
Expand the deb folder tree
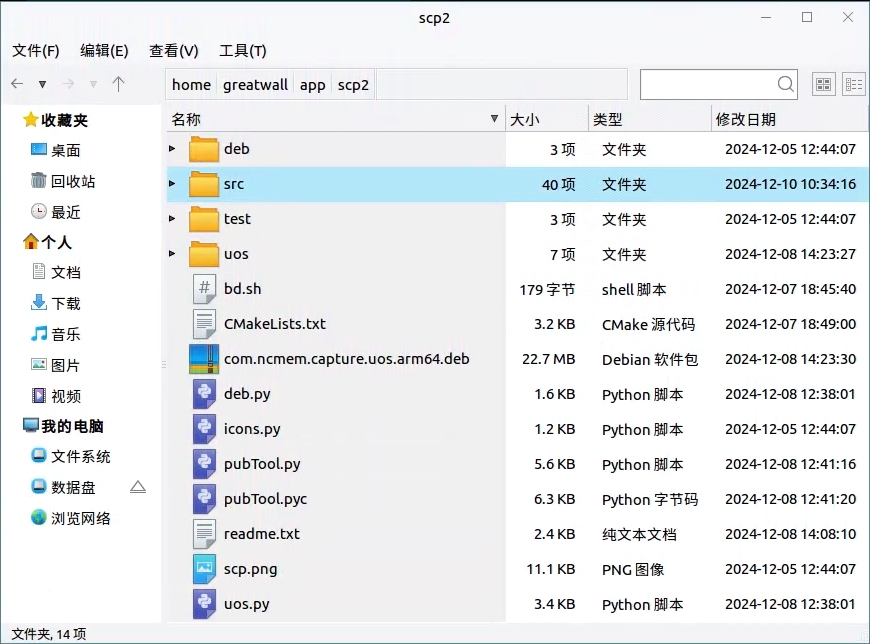click(x=172, y=149)
